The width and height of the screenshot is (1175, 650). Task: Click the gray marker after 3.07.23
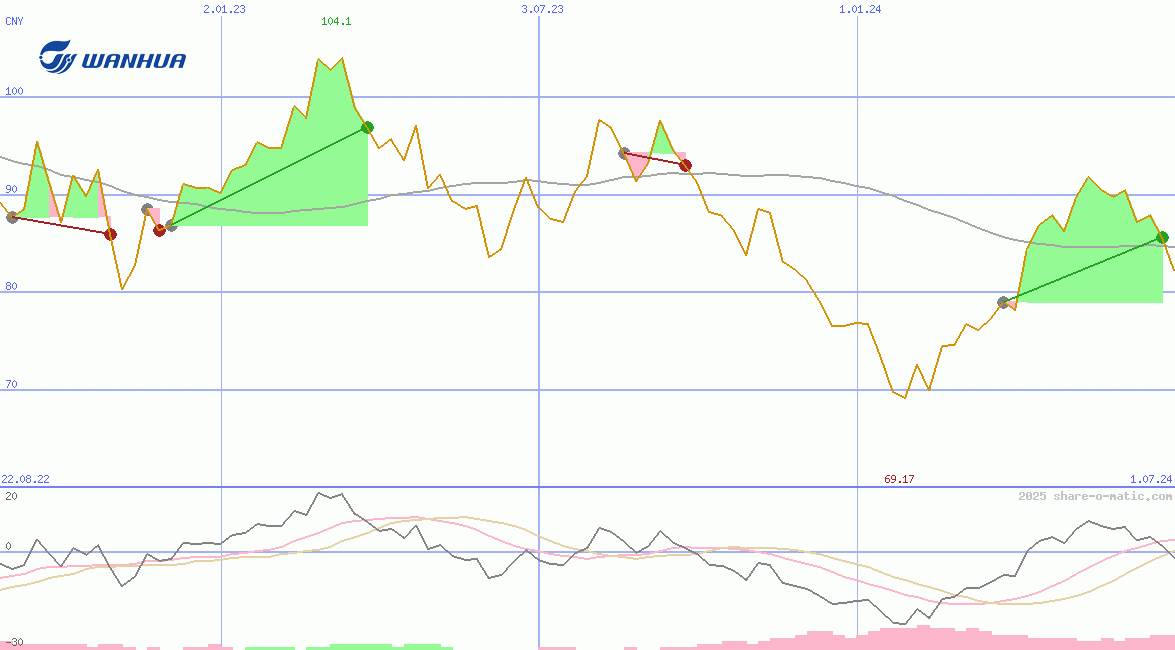pos(624,153)
